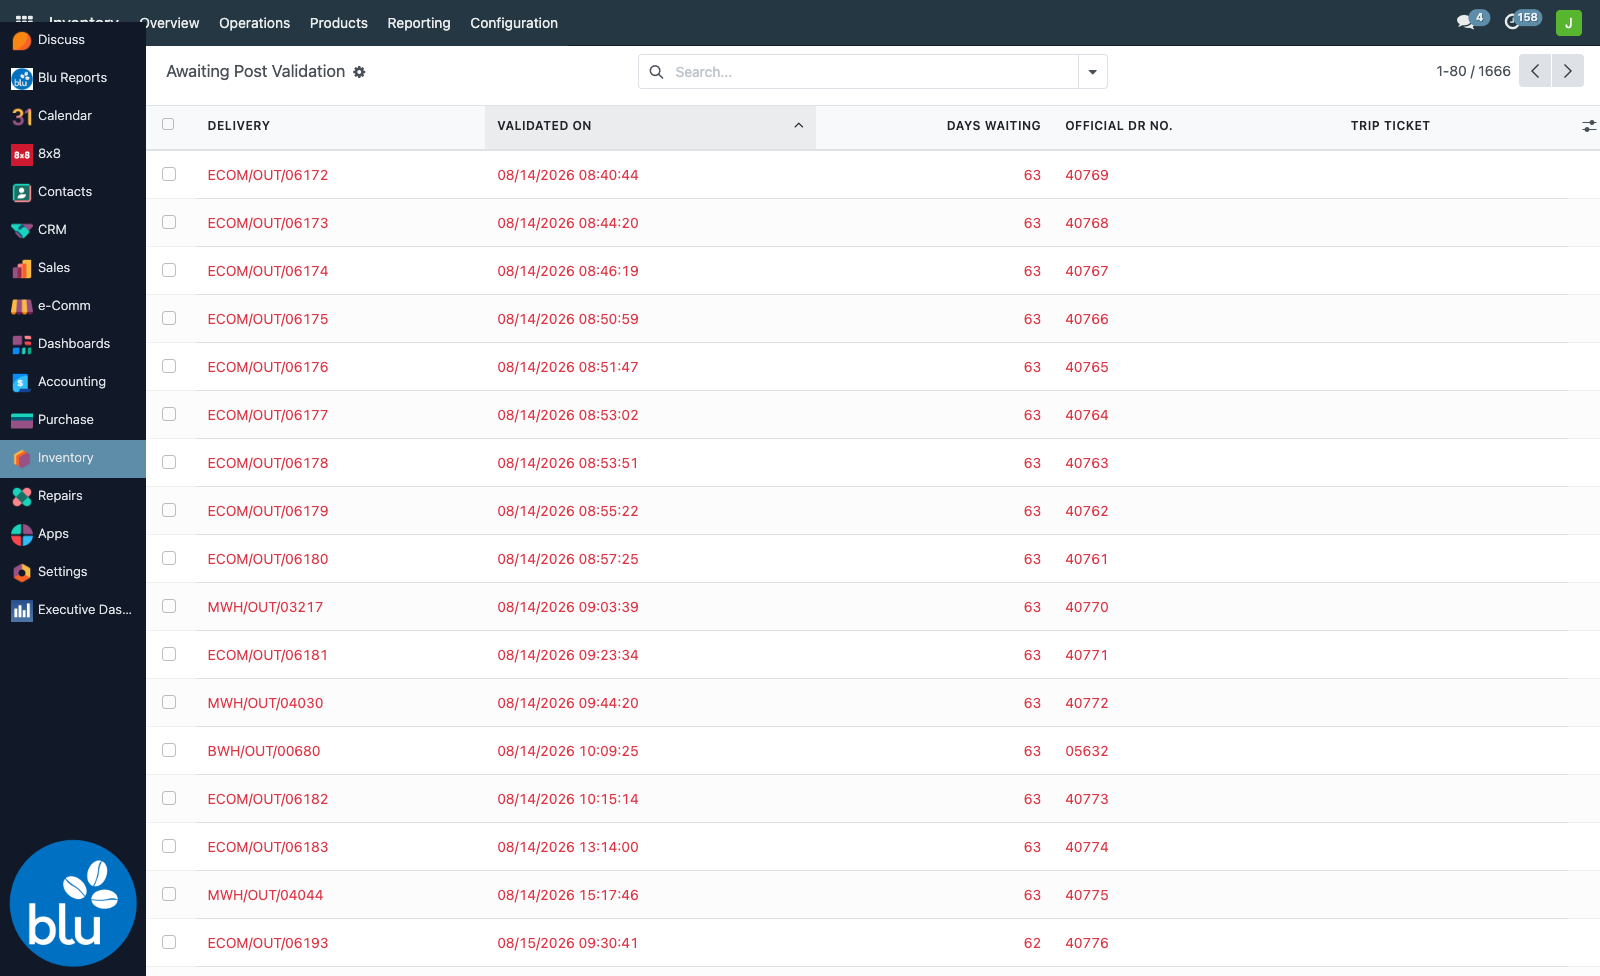Image resolution: width=1600 pixels, height=976 pixels.
Task: Open Settings app
Action: tap(73, 572)
